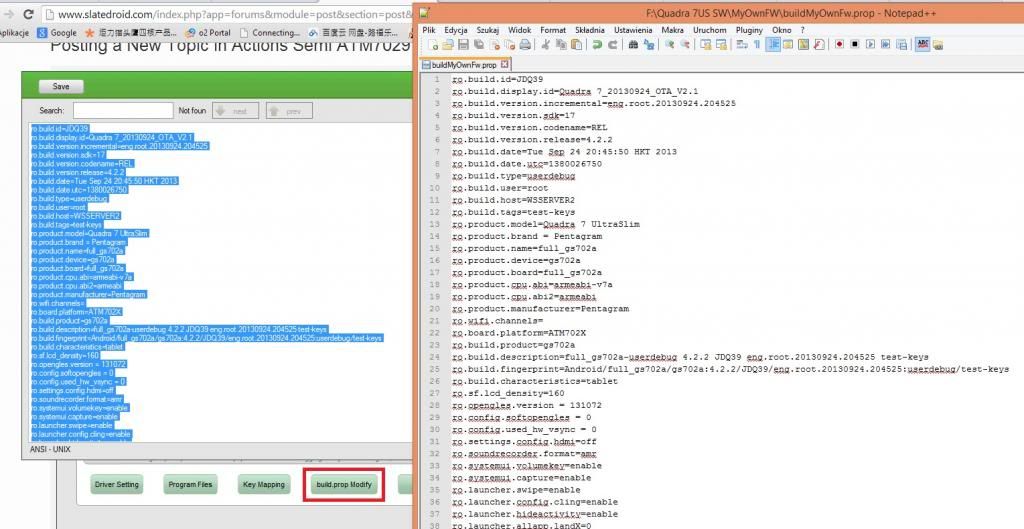Click Notepad++ toolbar Close document icon
Screen dimensions: 1024x529
coord(494,44)
